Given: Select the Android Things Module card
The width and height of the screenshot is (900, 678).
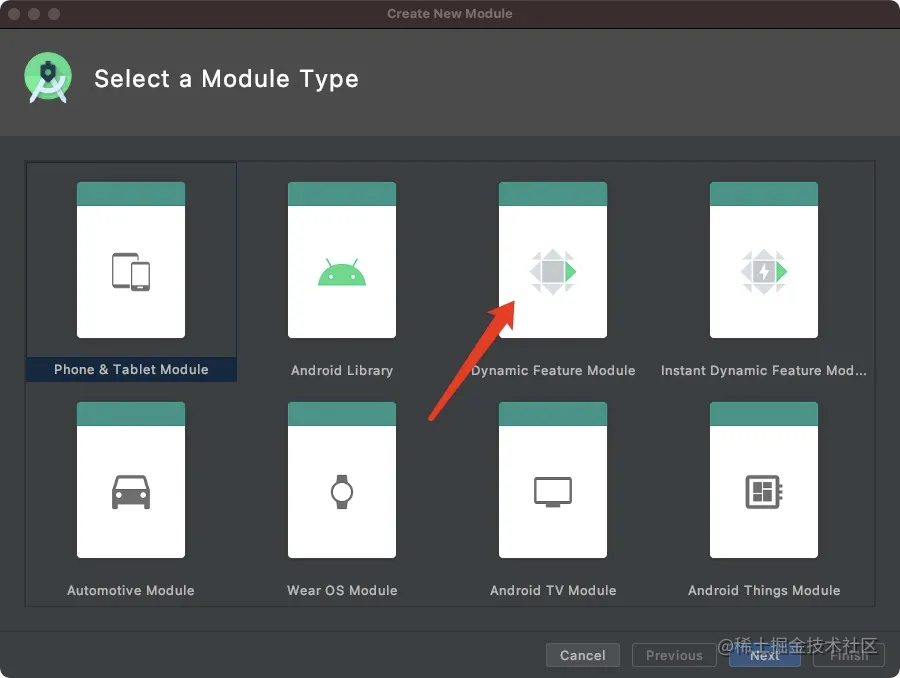Looking at the screenshot, I should (764, 480).
